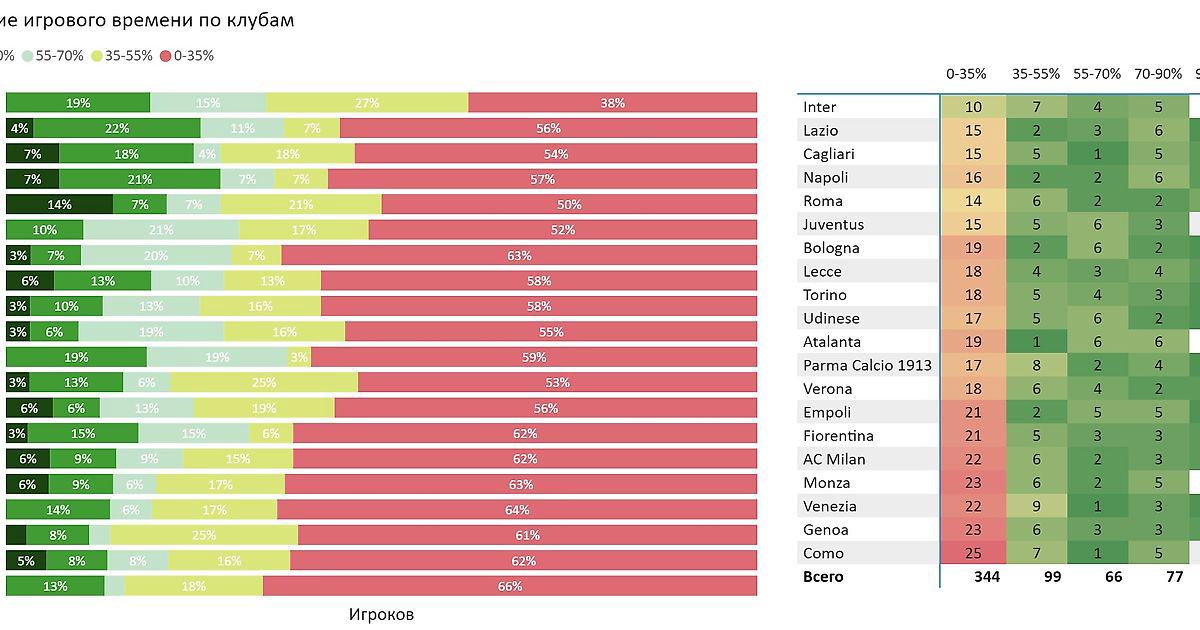Screen dimensions: 1200x630
Task: Click the 66% red segment in bottom bar
Action: pyautogui.click(x=509, y=586)
